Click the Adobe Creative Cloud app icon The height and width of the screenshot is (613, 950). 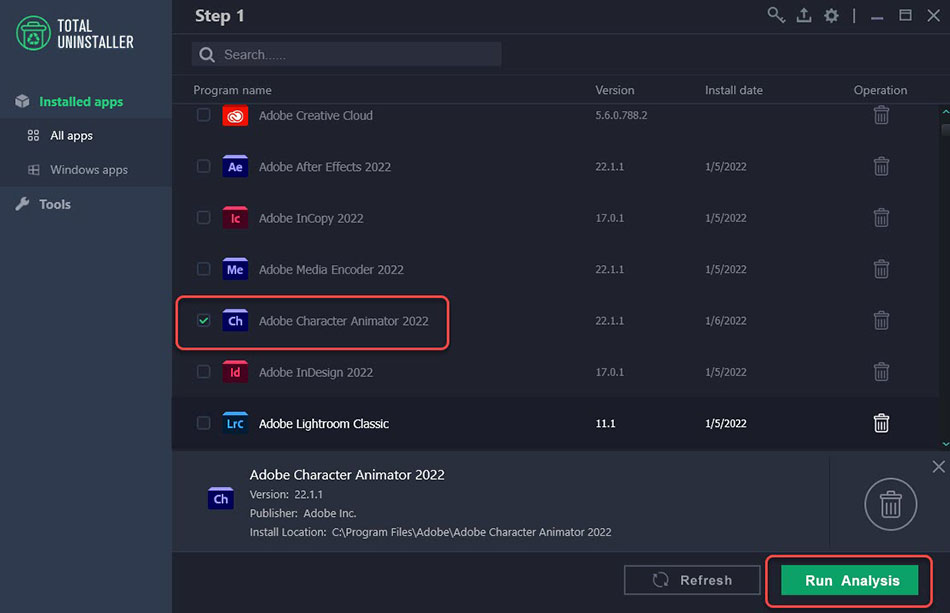click(235, 115)
